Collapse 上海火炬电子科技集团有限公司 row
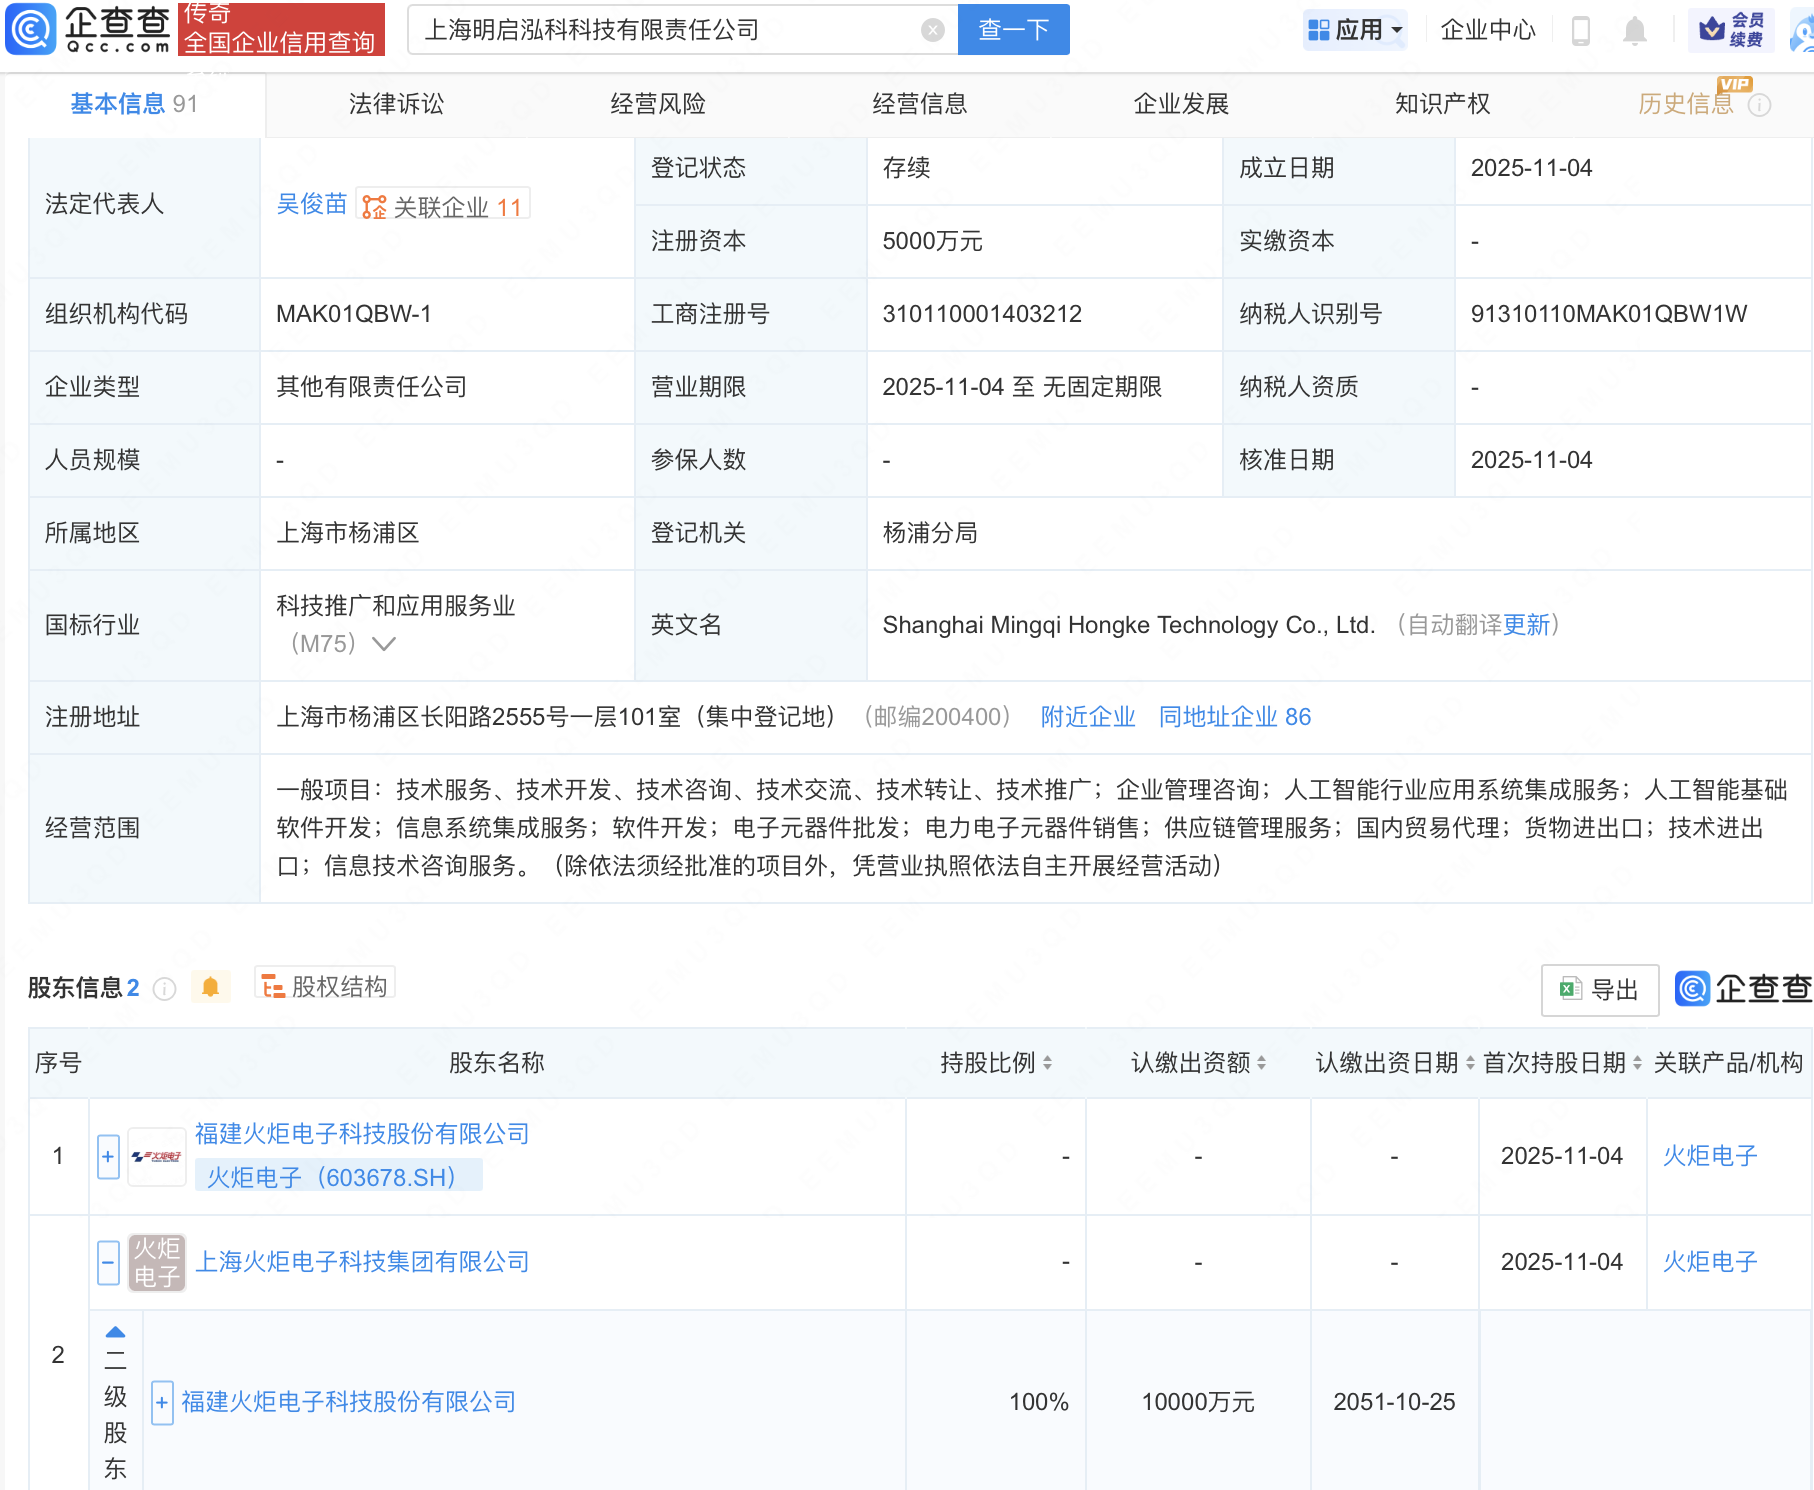Screen dimensions: 1814x1490 pos(108,1262)
